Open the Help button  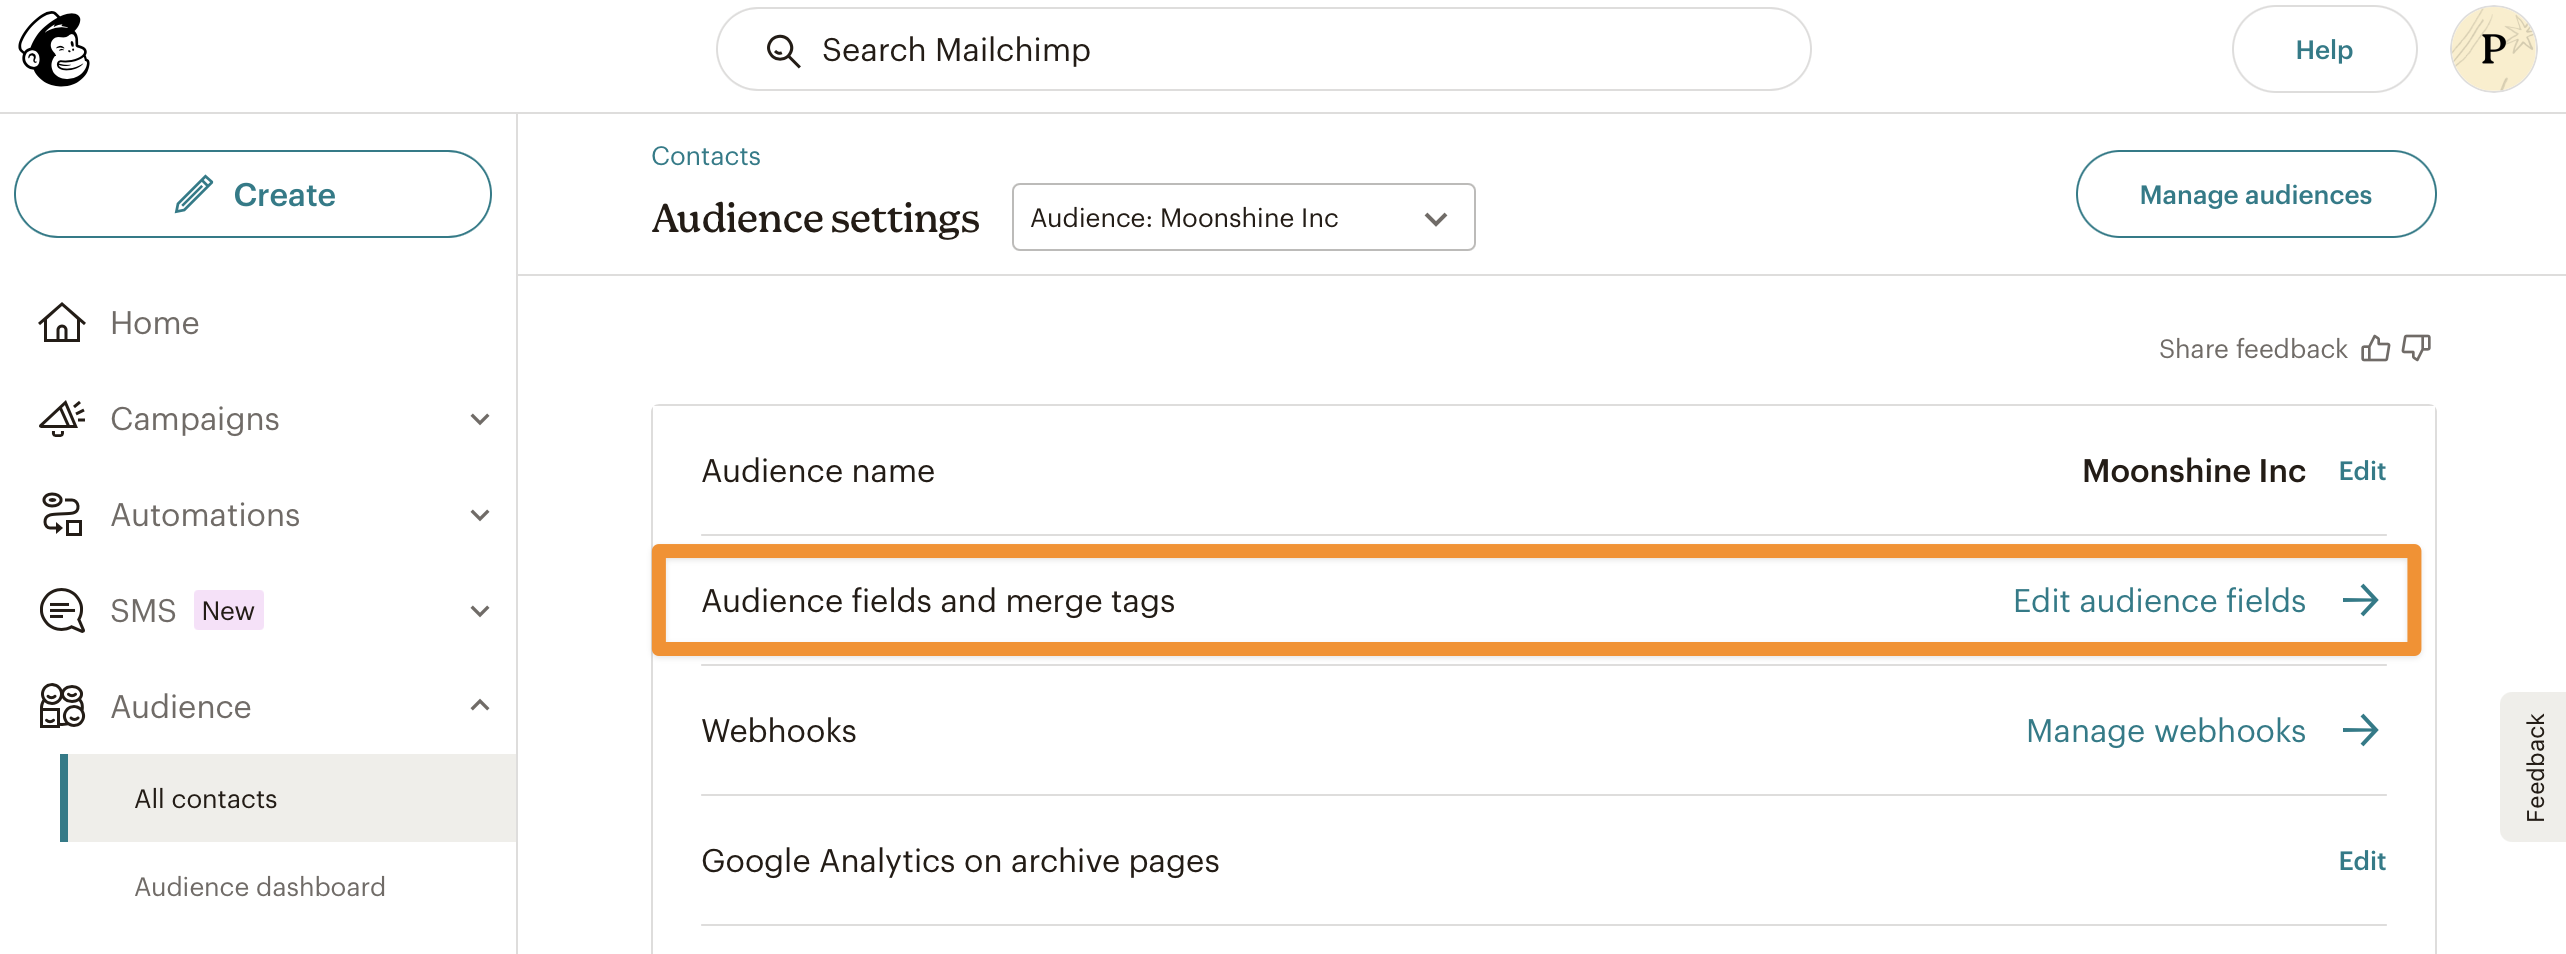(x=2323, y=49)
